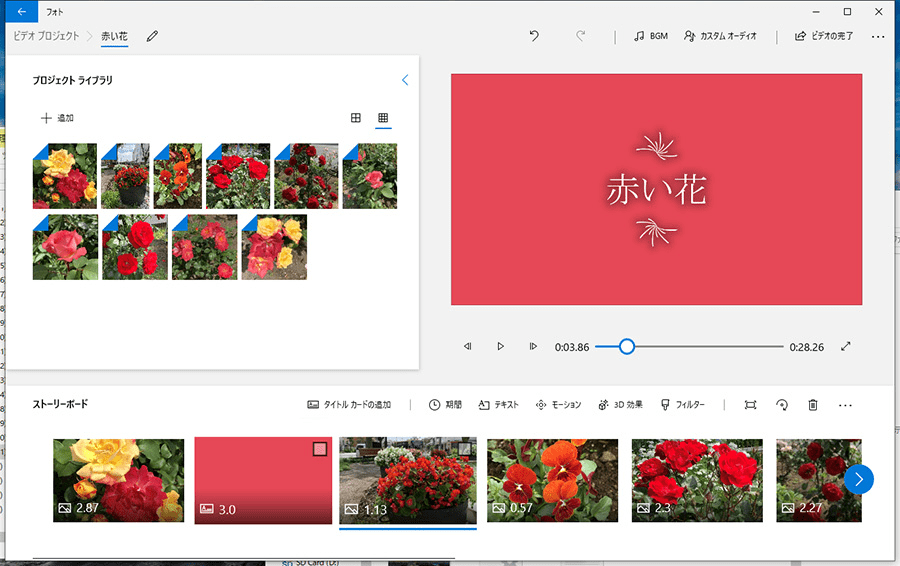Collapse the project library panel

coord(405,80)
